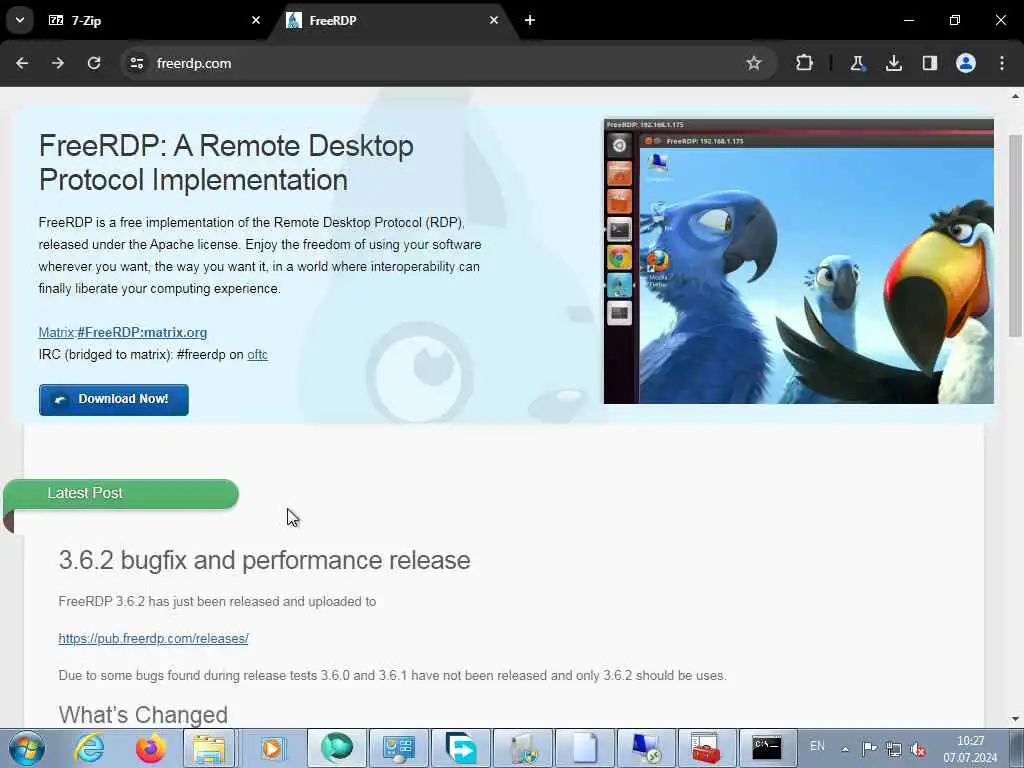Toggle the browser side panel icon
The height and width of the screenshot is (768, 1024).
[929, 63]
